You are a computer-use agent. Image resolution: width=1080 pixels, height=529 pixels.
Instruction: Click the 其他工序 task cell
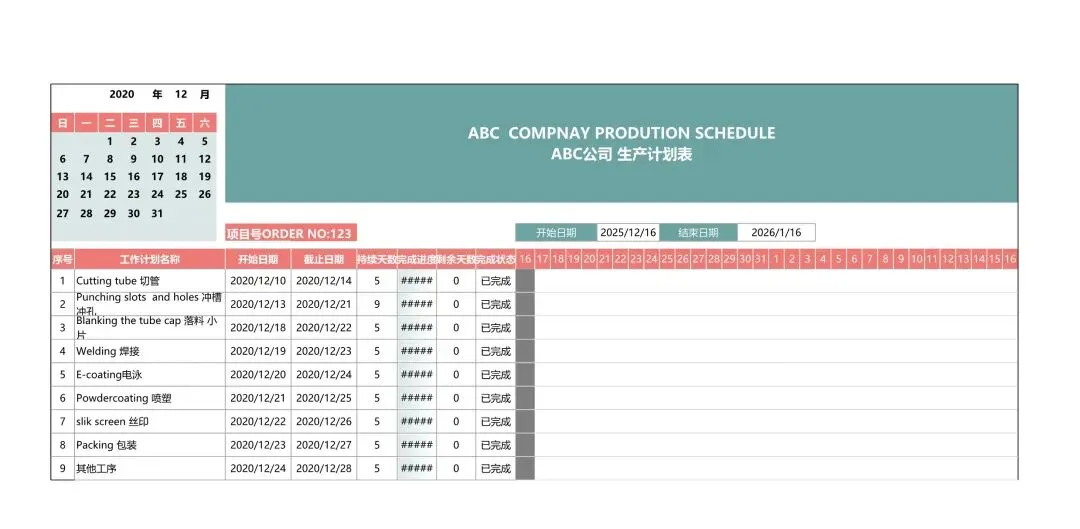click(149, 469)
